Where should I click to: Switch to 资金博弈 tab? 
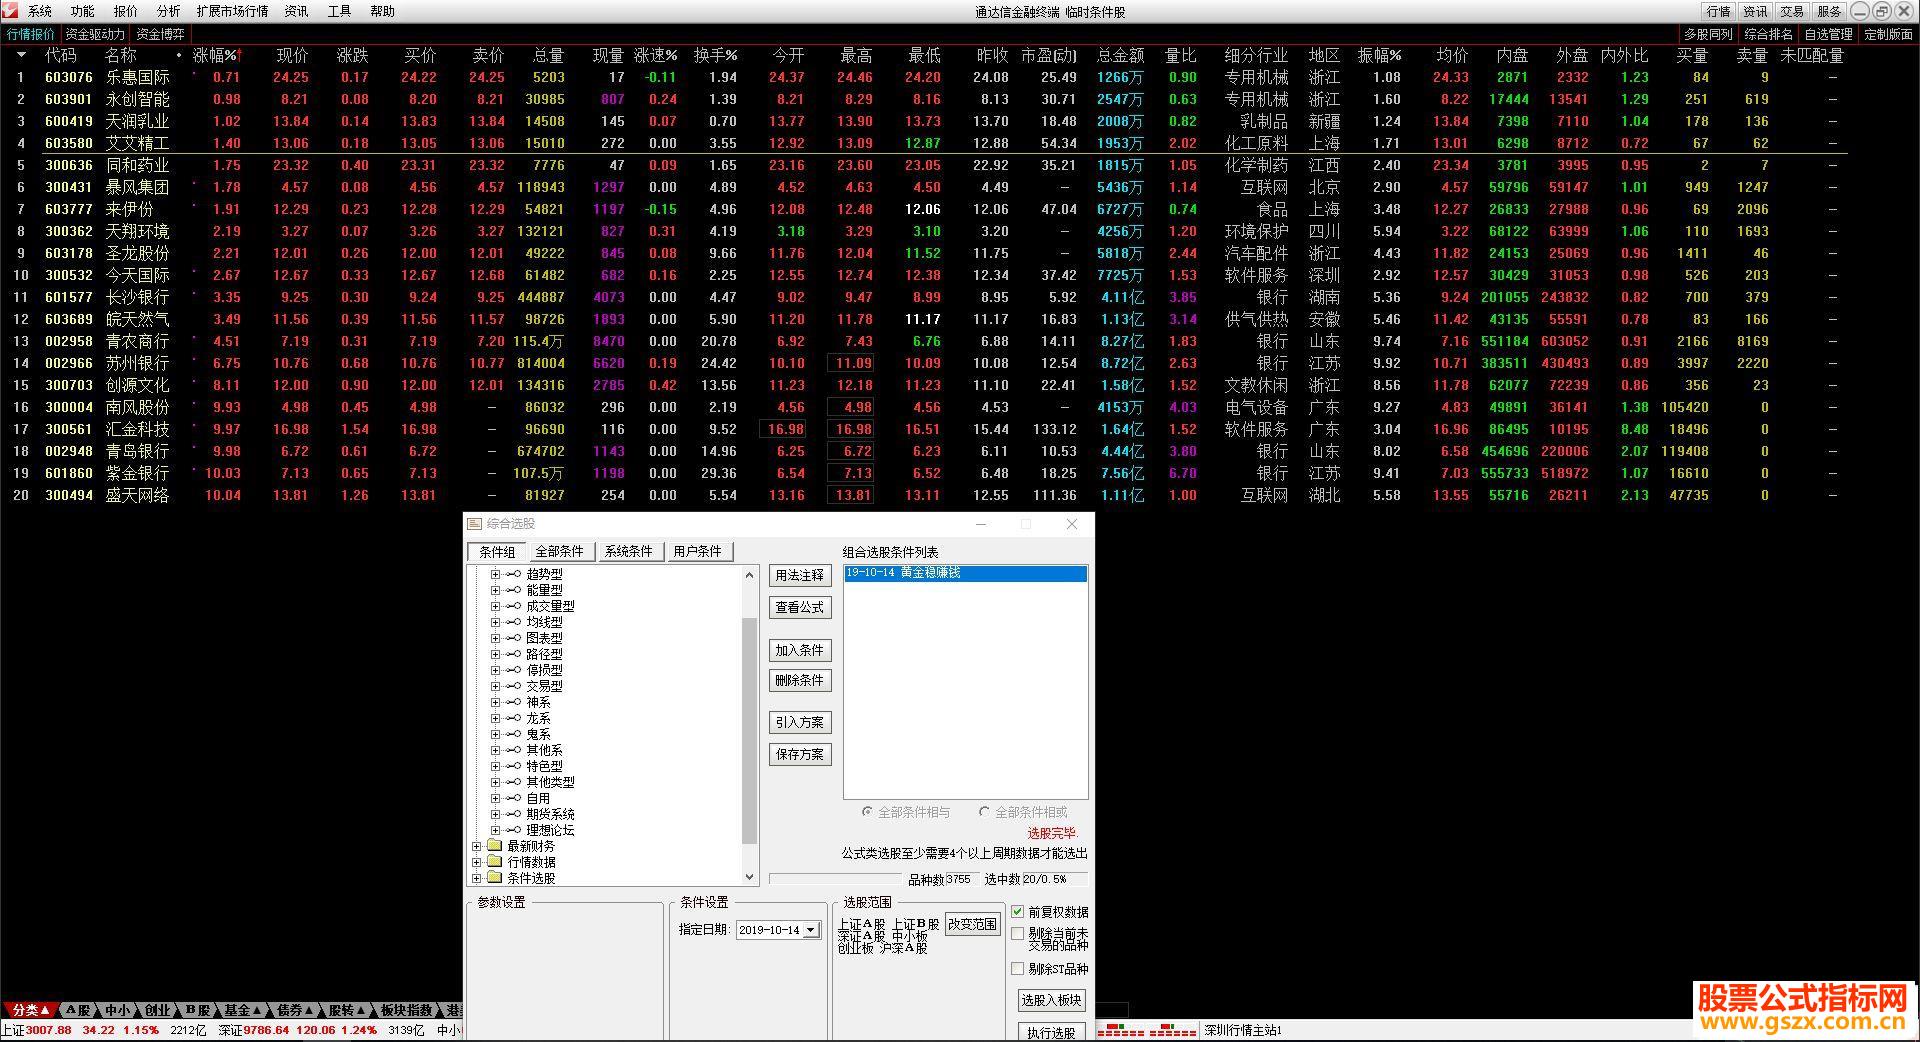[x=161, y=34]
